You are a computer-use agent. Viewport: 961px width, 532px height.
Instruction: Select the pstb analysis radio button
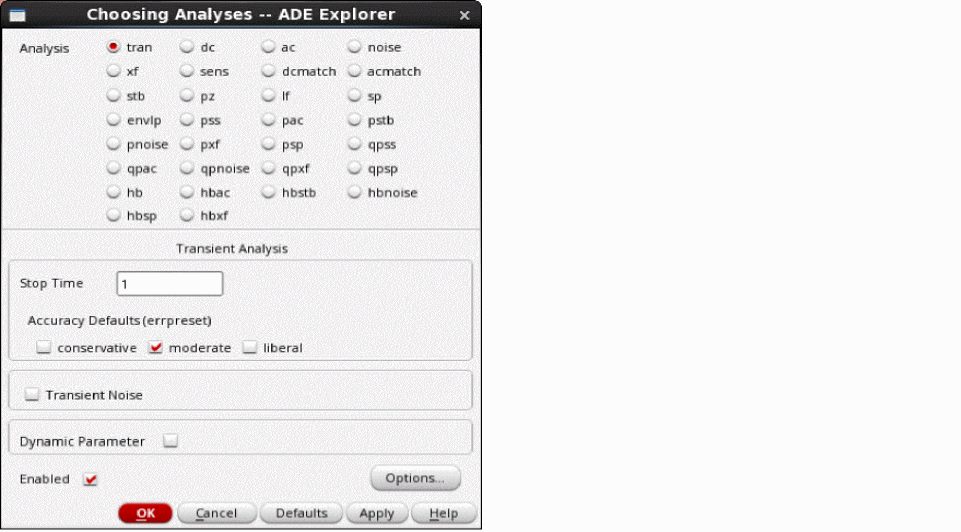tap(354, 120)
